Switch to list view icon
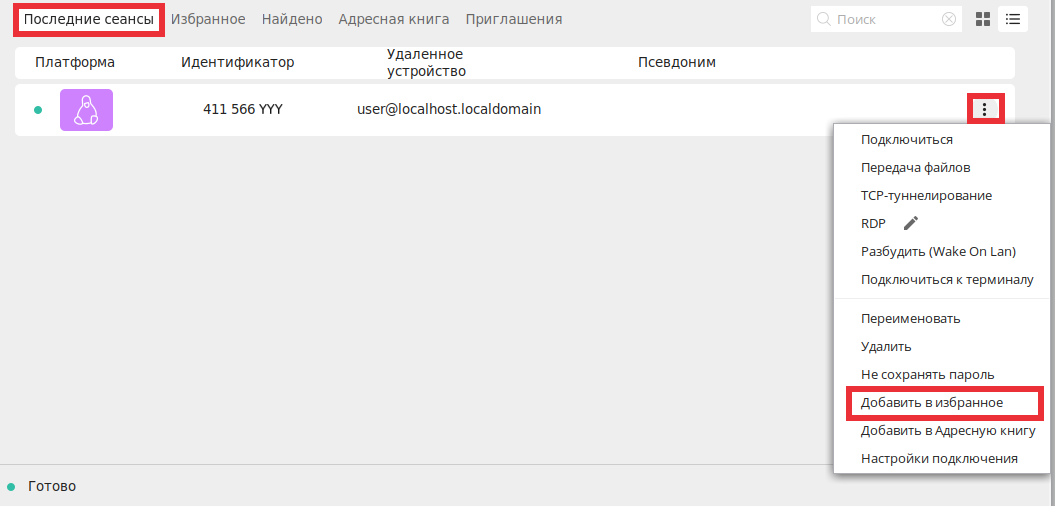Image resolution: width=1055 pixels, height=506 pixels. (x=1013, y=20)
